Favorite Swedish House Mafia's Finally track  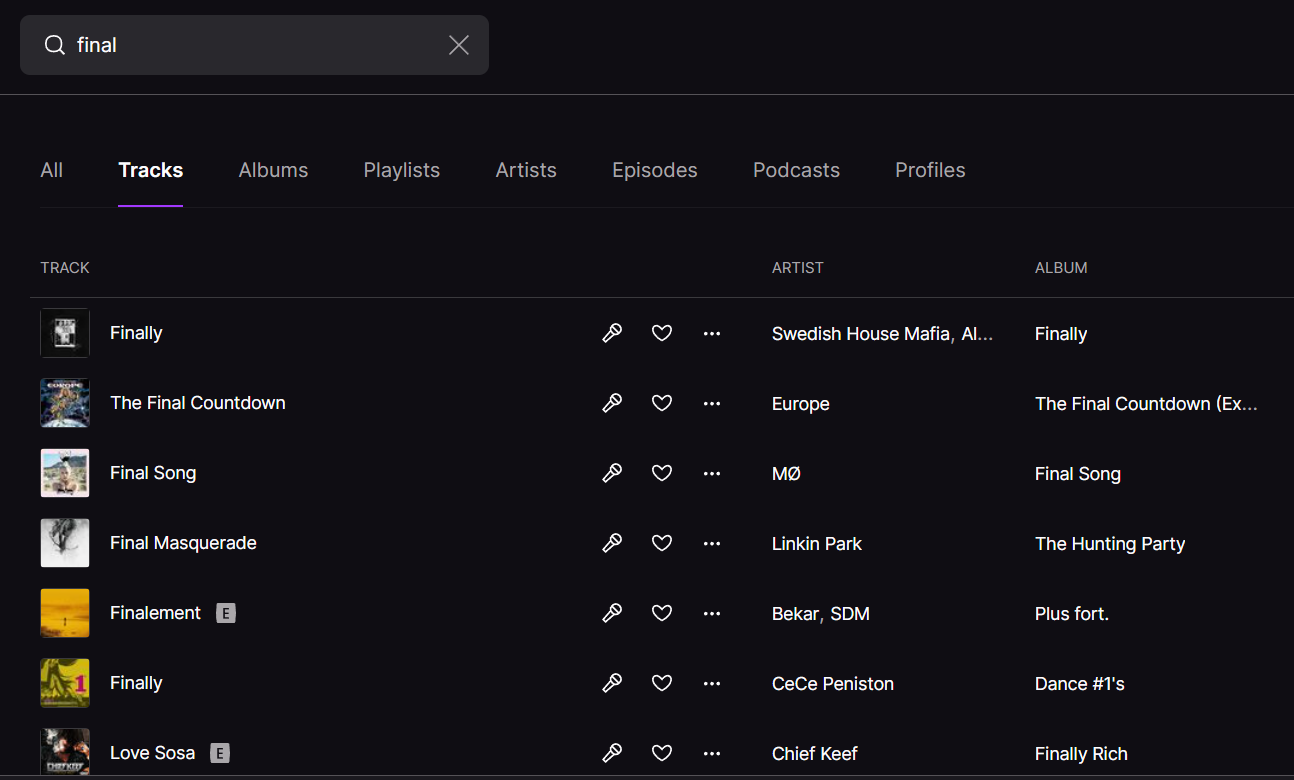662,333
